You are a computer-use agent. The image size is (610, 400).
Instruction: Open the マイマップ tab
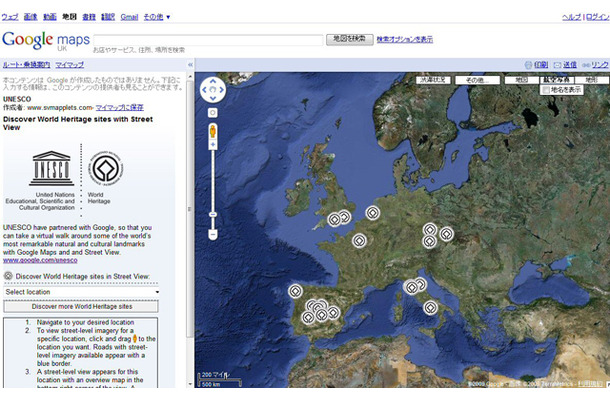69,65
